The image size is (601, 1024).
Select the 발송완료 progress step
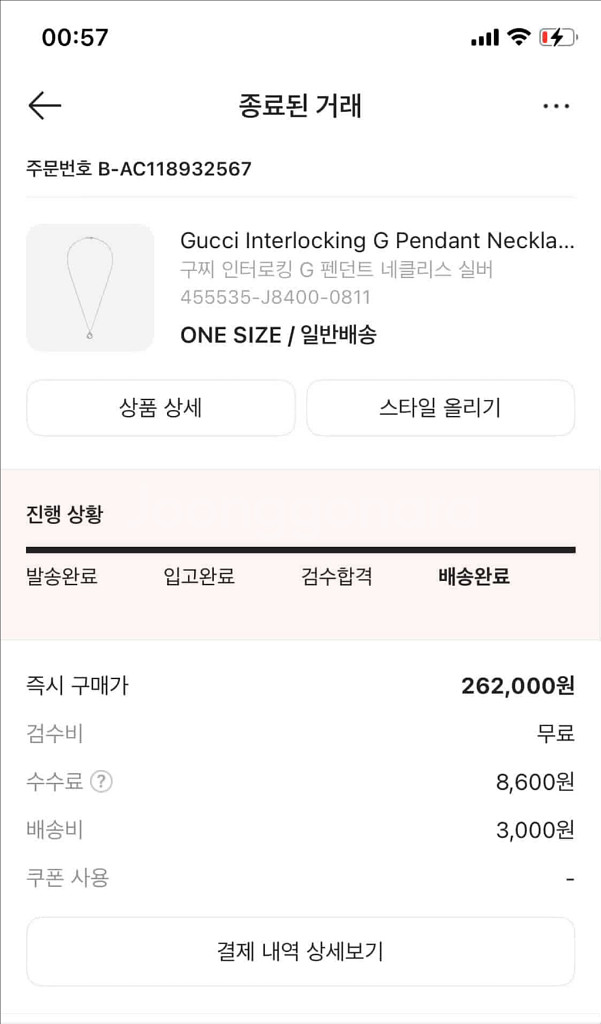tap(62, 577)
